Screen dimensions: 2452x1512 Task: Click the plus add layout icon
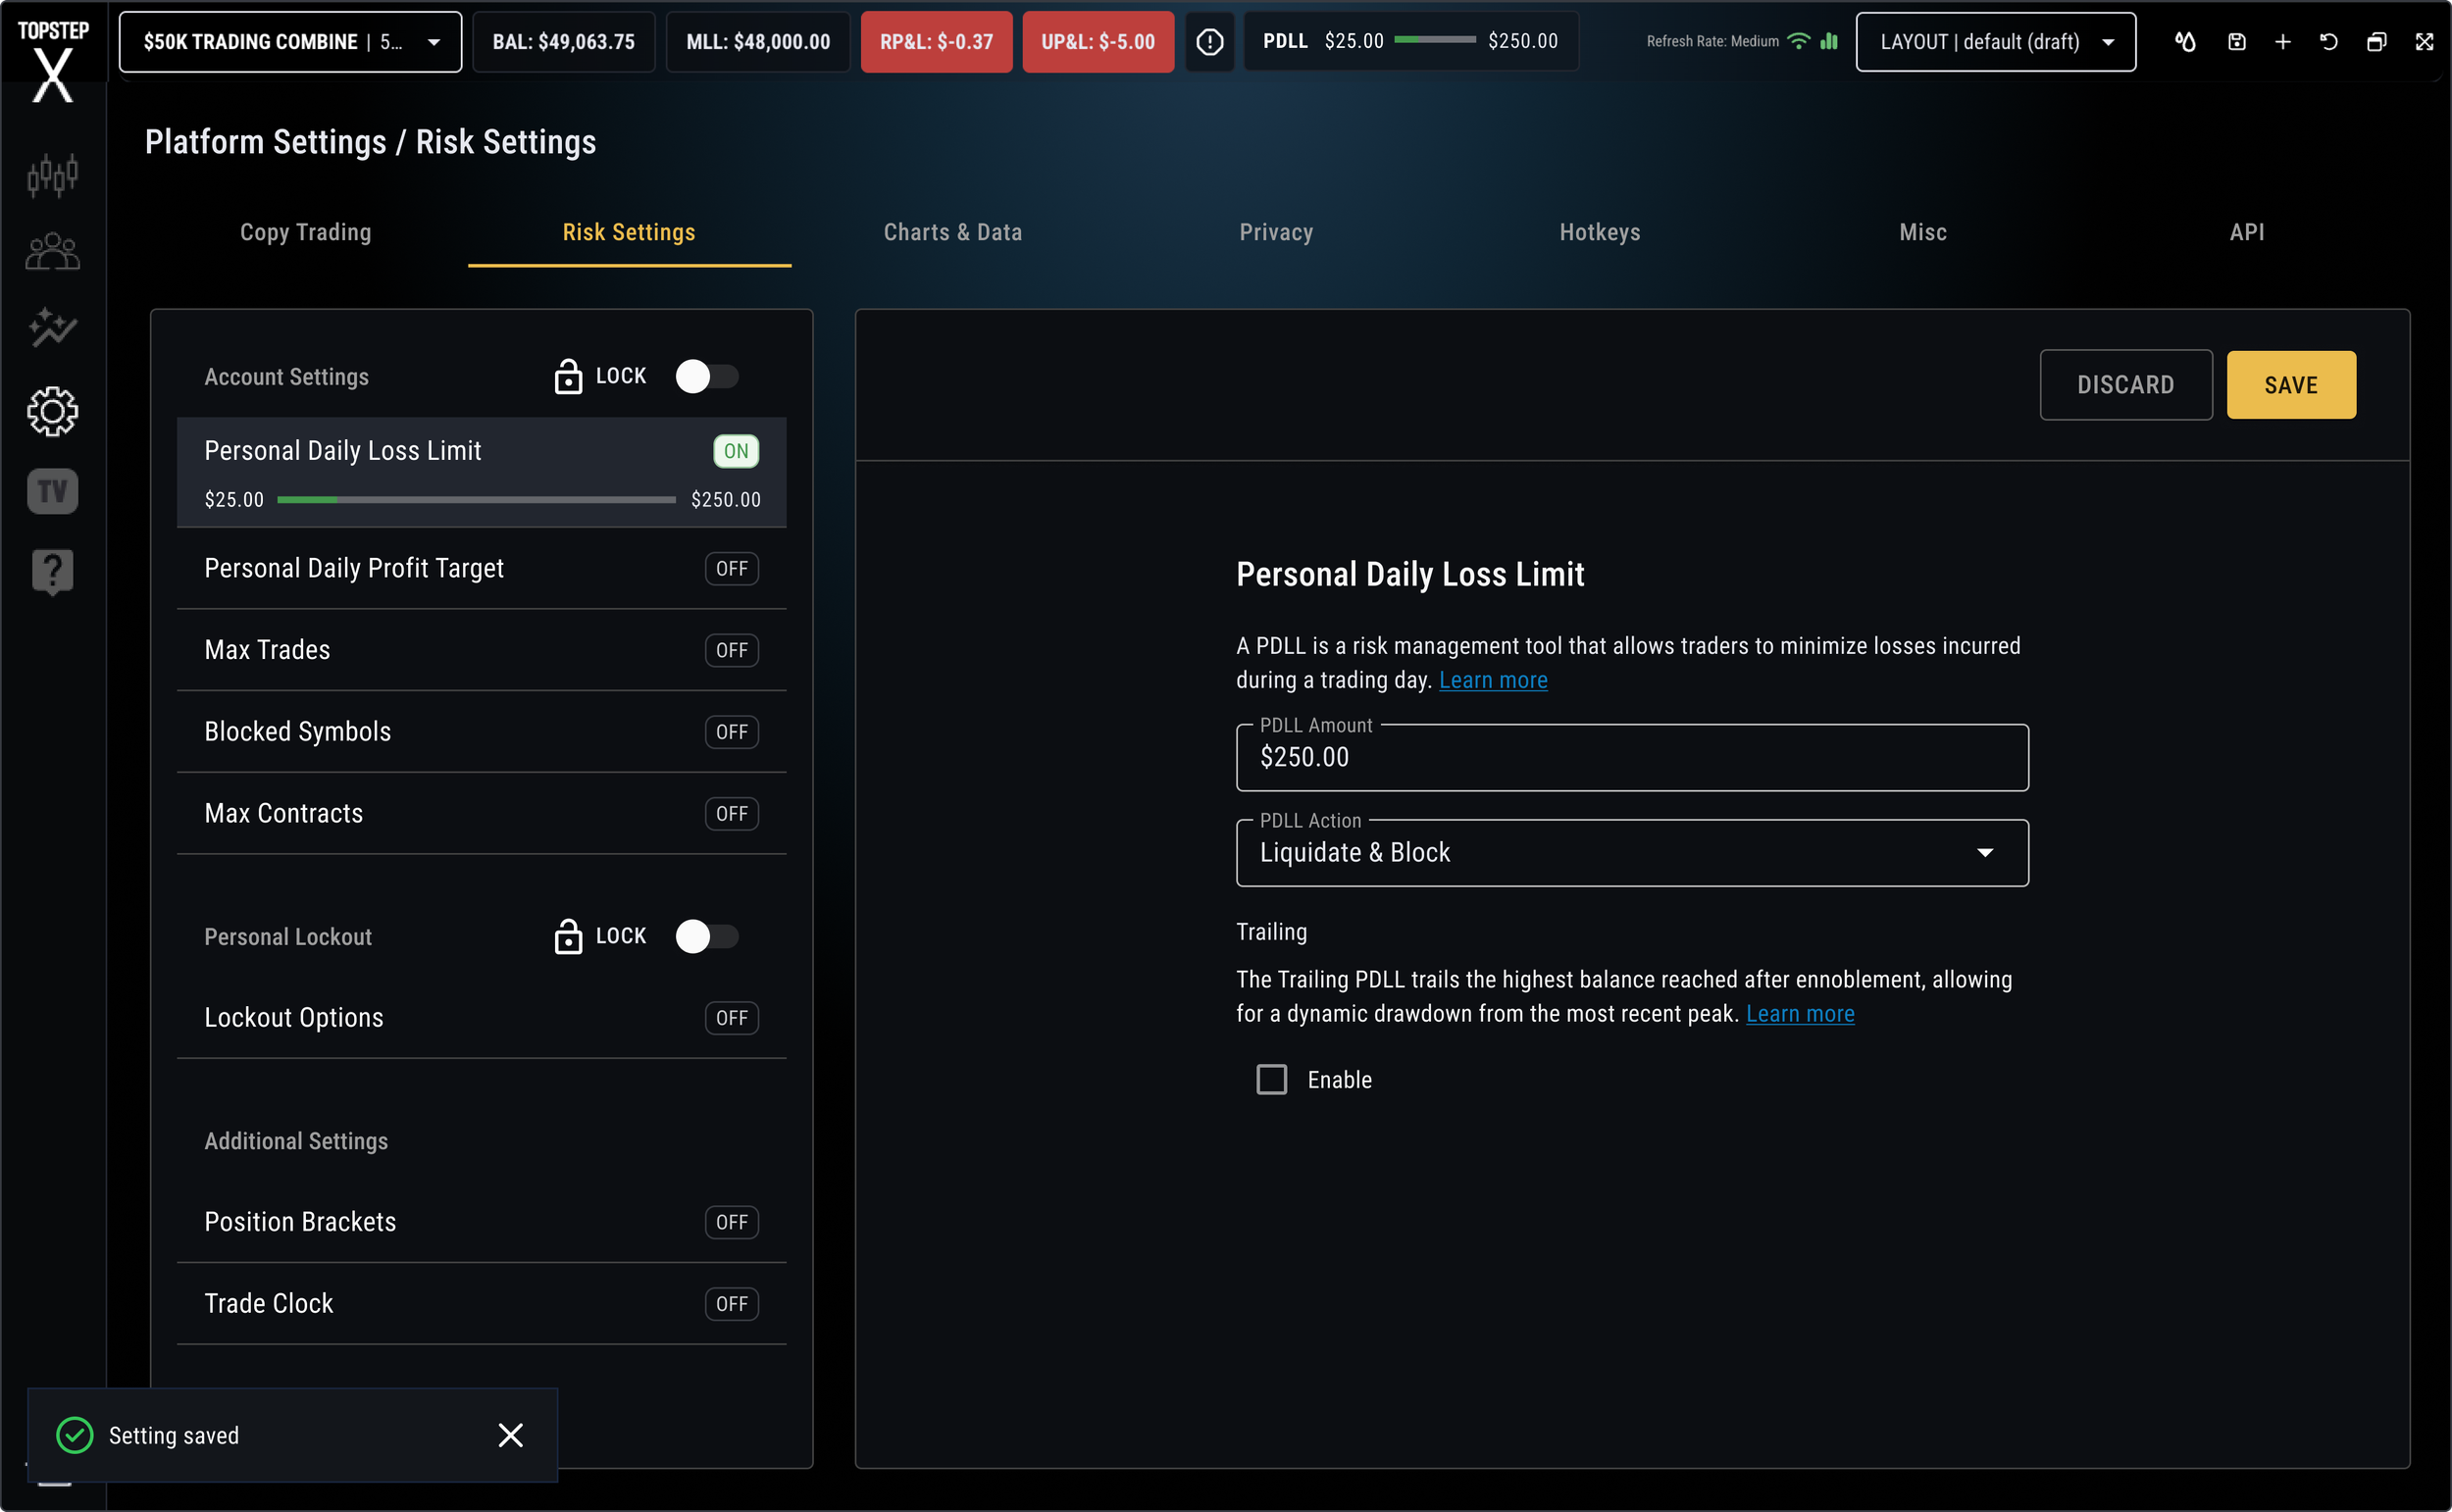pyautogui.click(x=2283, y=42)
